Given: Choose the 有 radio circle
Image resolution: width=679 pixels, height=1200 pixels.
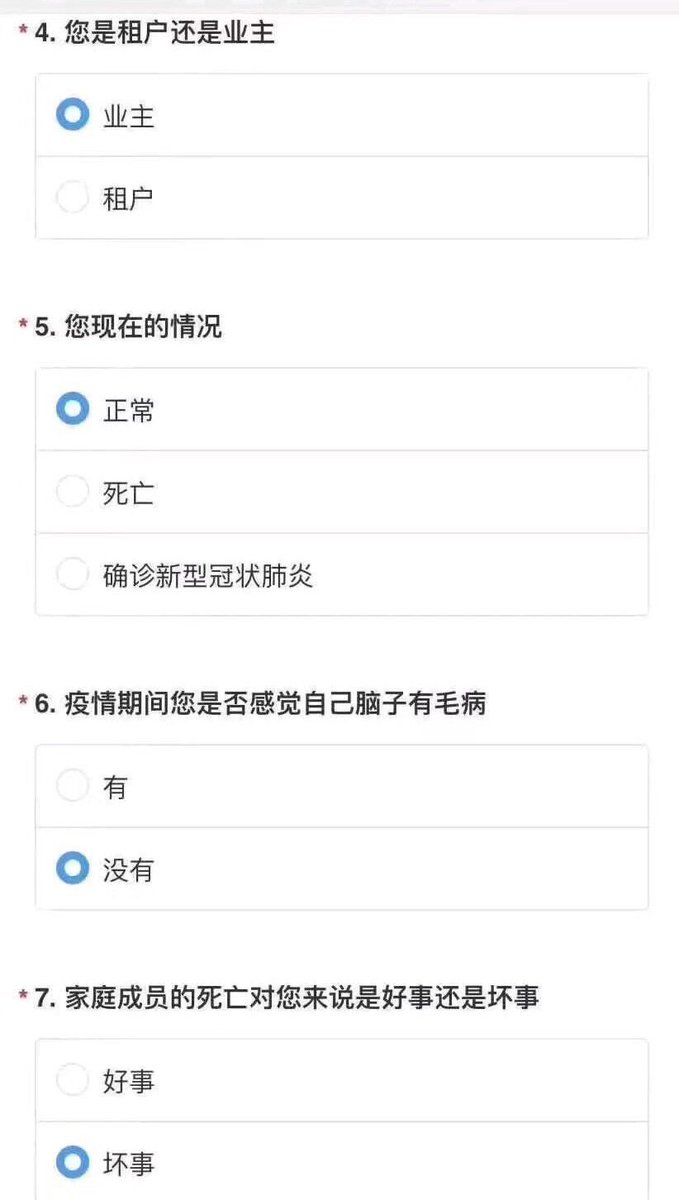Looking at the screenshot, I should pyautogui.click(x=72, y=786).
